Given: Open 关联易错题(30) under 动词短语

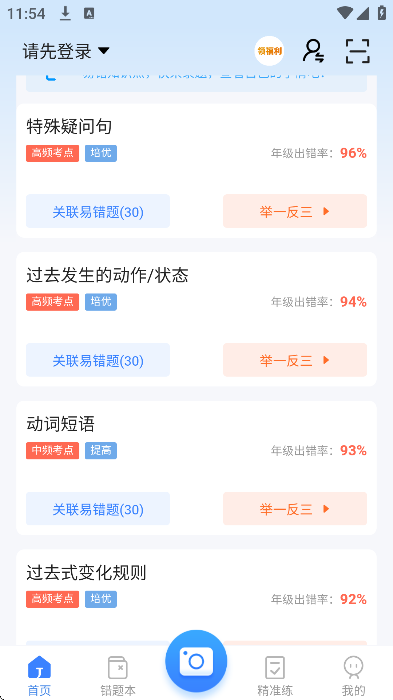Looking at the screenshot, I should point(98,508).
